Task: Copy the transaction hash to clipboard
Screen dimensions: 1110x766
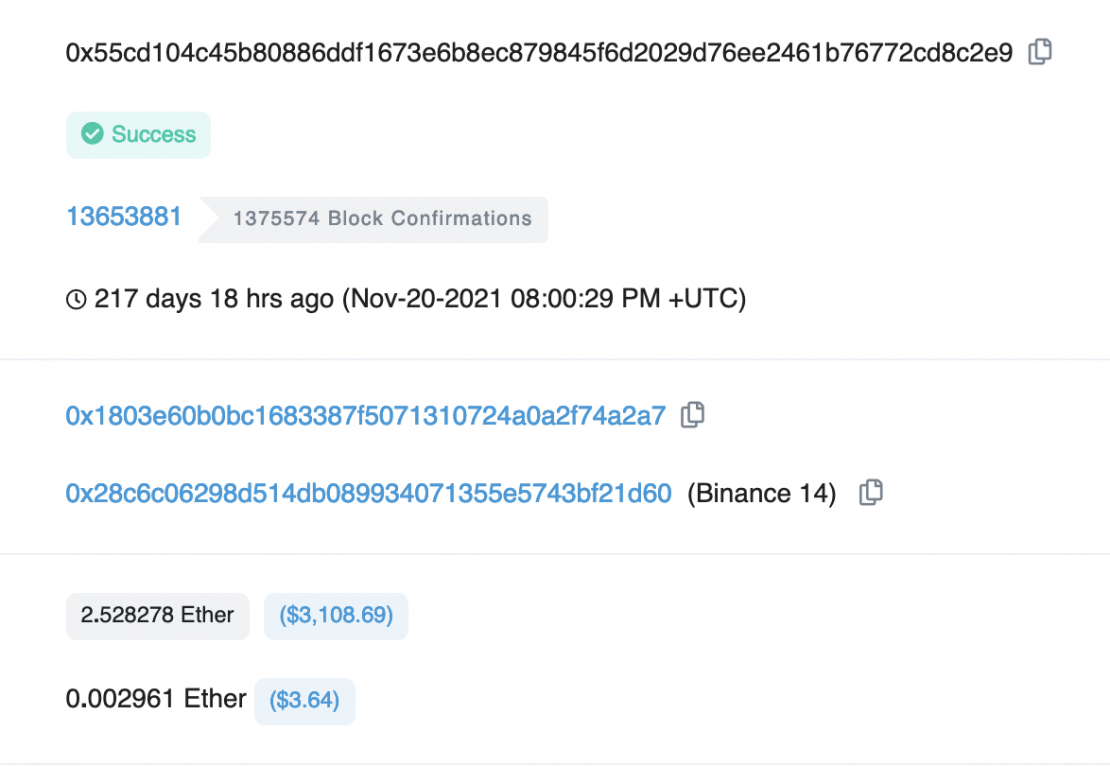Action: [1040, 52]
